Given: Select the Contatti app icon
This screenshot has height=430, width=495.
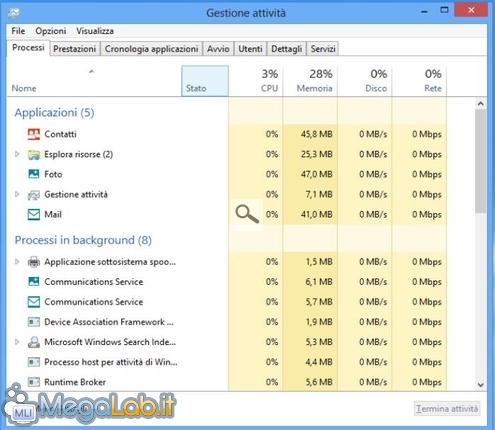Looking at the screenshot, I should click(34, 134).
